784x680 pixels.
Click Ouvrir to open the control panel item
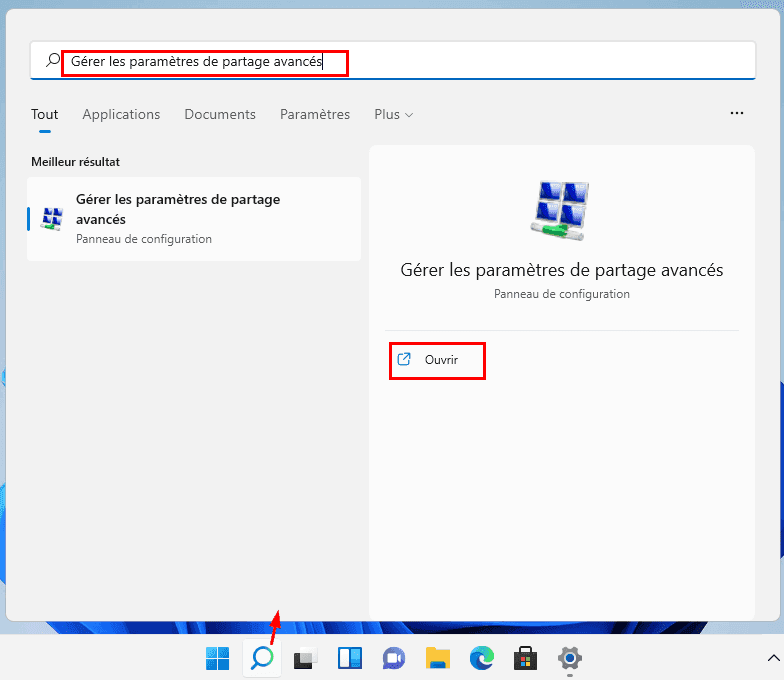[437, 360]
